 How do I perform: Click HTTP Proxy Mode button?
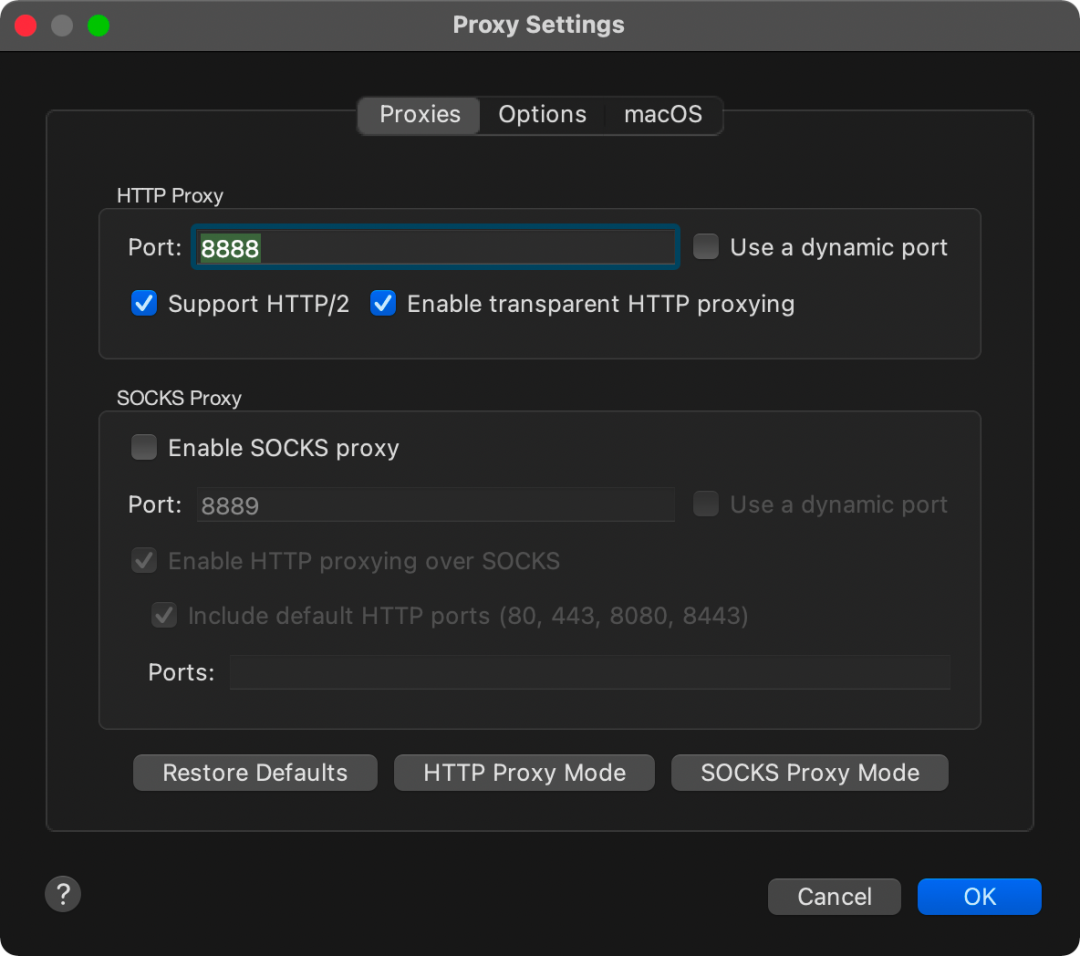pos(524,773)
